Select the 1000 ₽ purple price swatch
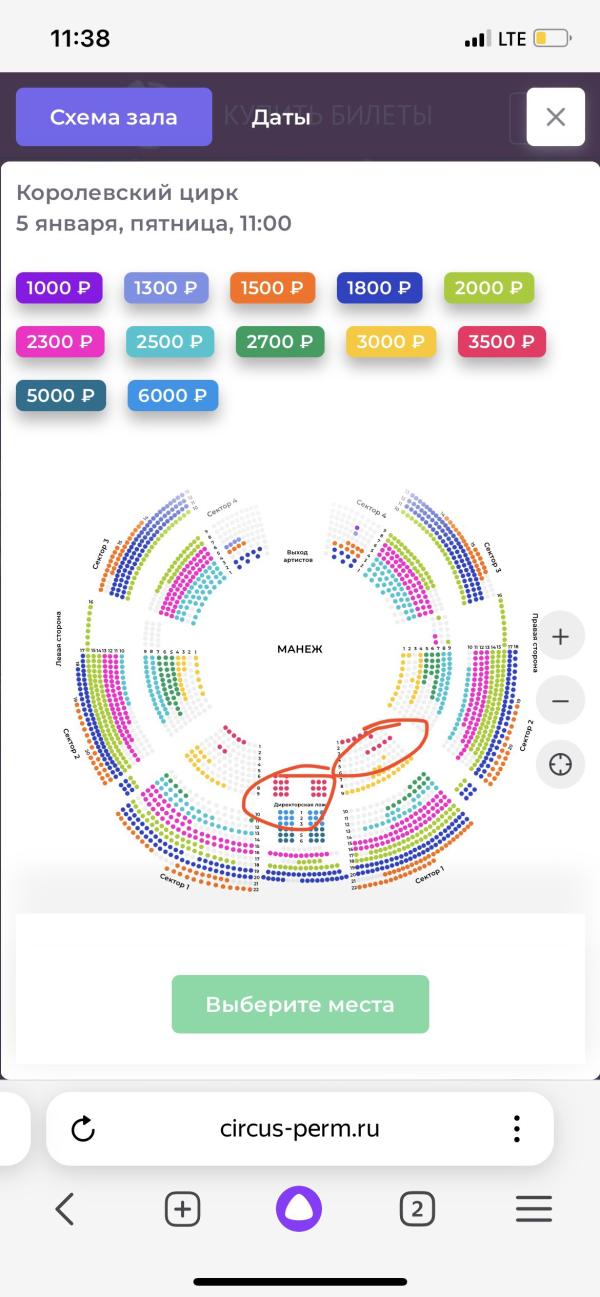The image size is (600, 1297). [x=59, y=288]
